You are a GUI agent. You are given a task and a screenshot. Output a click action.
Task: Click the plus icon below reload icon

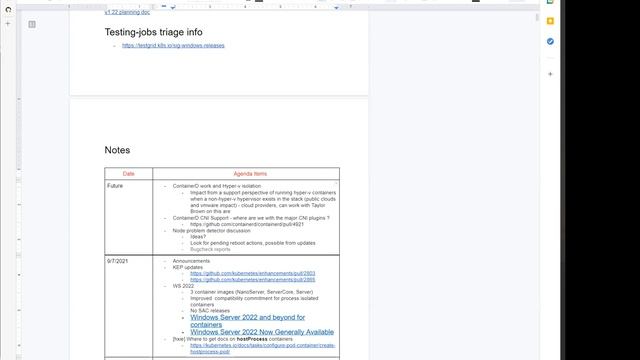coord(8,24)
